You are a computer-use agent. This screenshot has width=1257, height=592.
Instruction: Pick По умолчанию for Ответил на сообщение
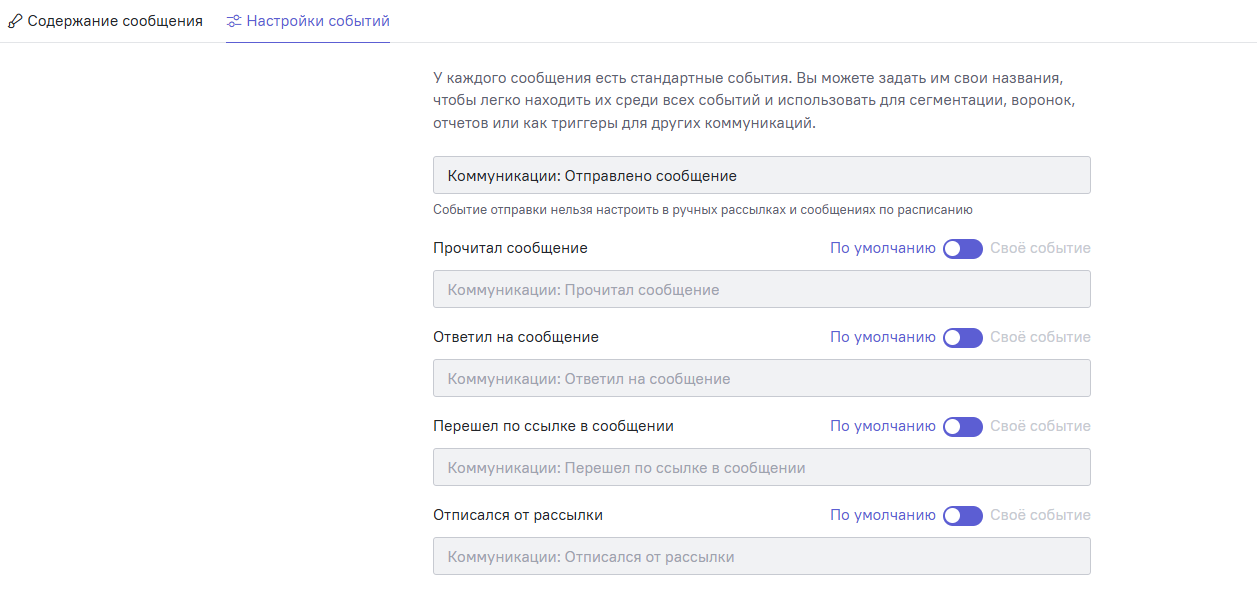883,338
